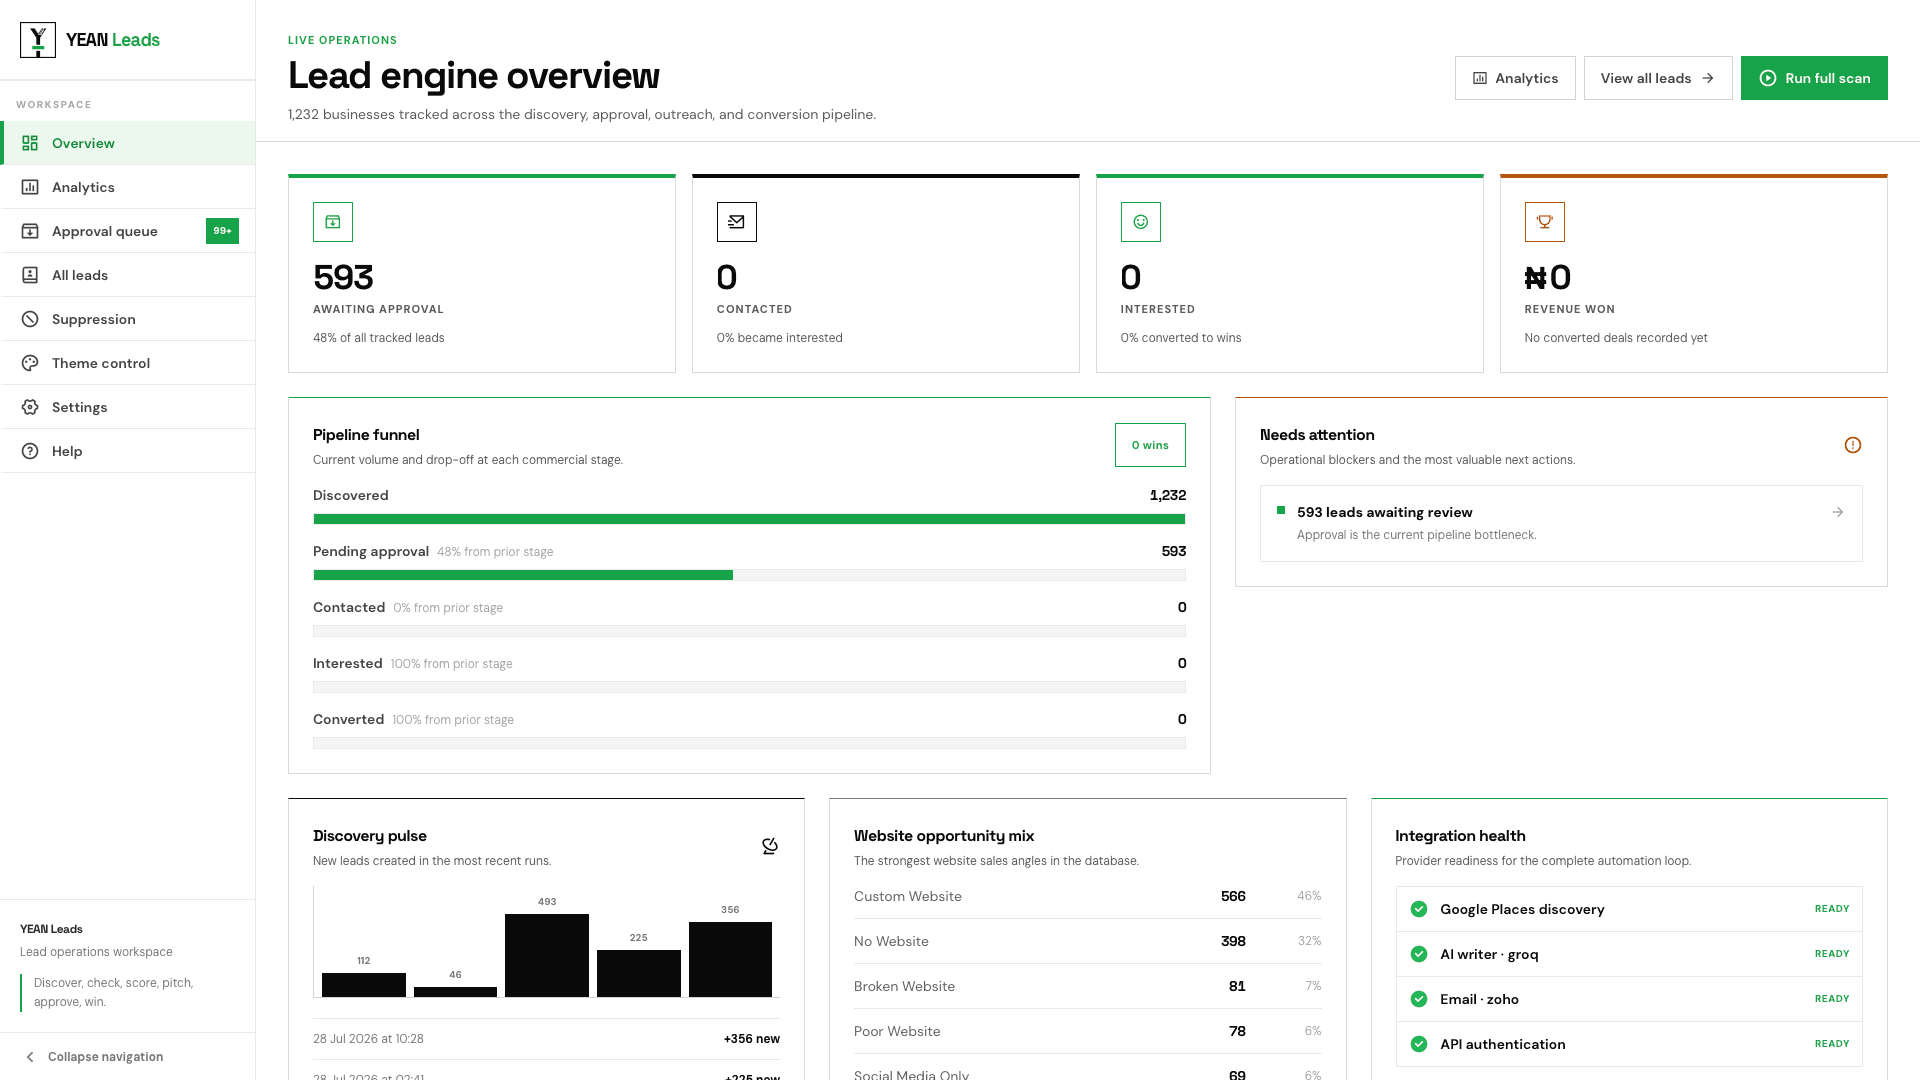Screen dimensions: 1920x1080
Task: Click the Needs attention alert icon
Action: (x=1853, y=445)
